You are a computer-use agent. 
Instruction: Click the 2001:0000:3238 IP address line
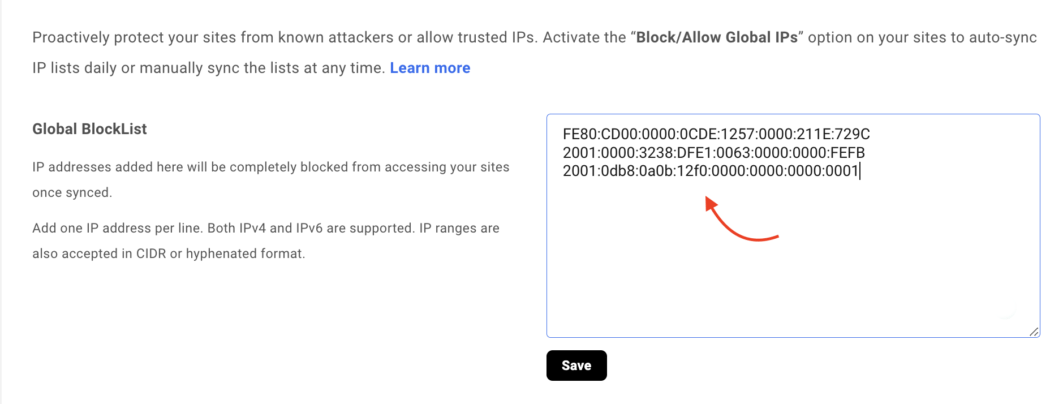pyautogui.click(x=713, y=152)
